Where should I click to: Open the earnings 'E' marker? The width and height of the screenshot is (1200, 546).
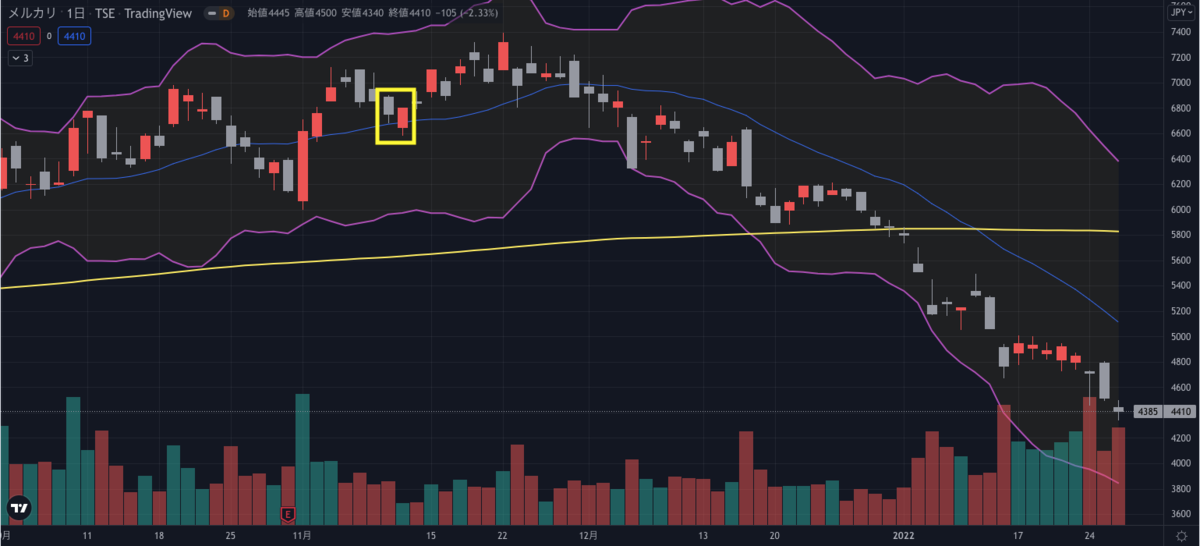[x=288, y=514]
